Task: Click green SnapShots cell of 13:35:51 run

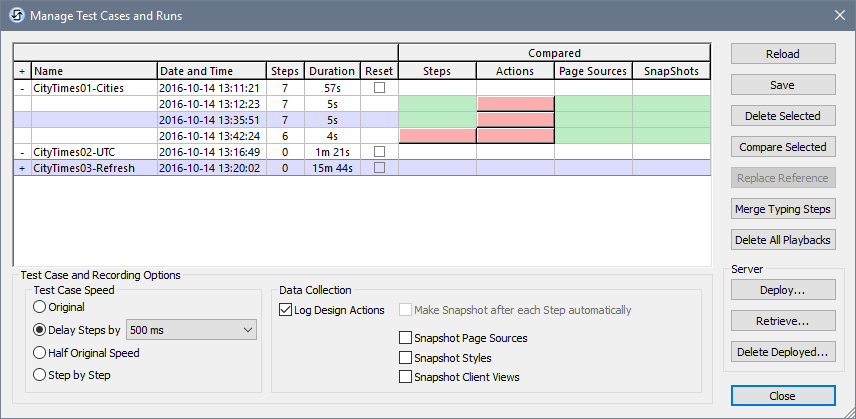Action: coord(671,120)
